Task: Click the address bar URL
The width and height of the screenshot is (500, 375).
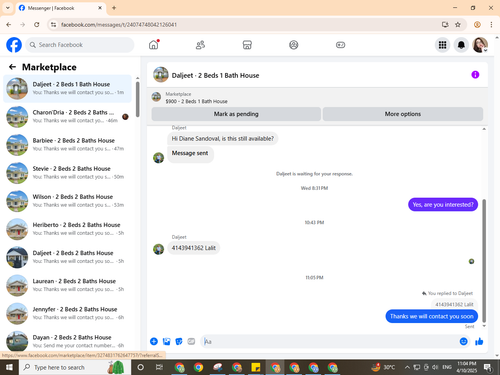Action: pyautogui.click(x=119, y=25)
